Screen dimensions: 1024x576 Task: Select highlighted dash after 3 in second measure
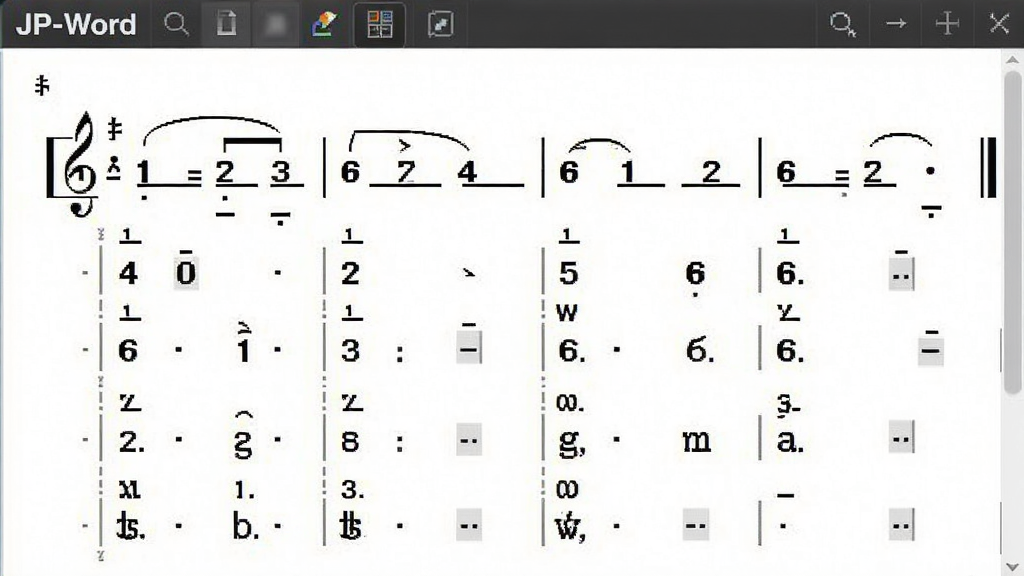point(469,347)
